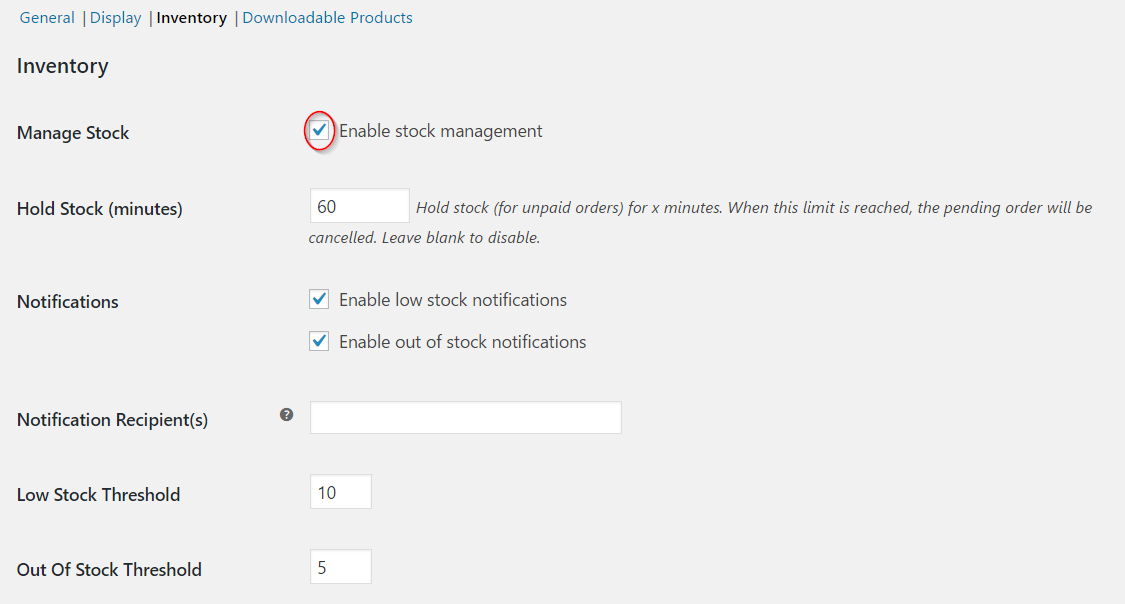Open the help tooltip for Notification Recipient(s)
This screenshot has width=1125, height=604.
[286, 415]
